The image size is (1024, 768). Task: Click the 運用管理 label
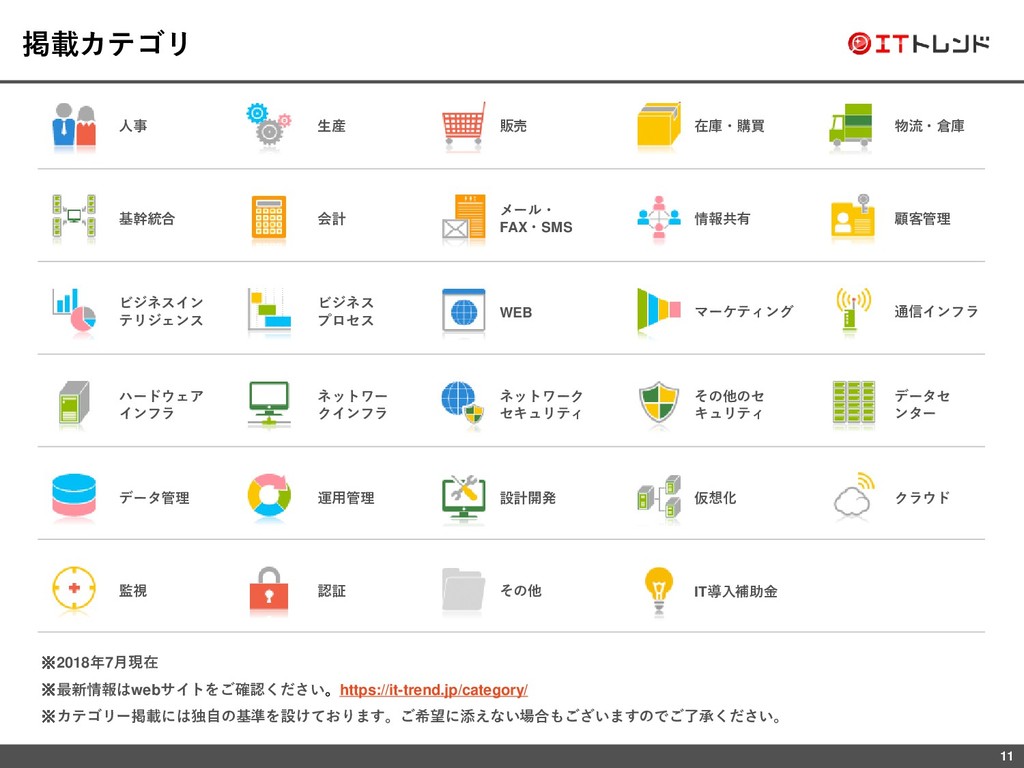click(346, 498)
